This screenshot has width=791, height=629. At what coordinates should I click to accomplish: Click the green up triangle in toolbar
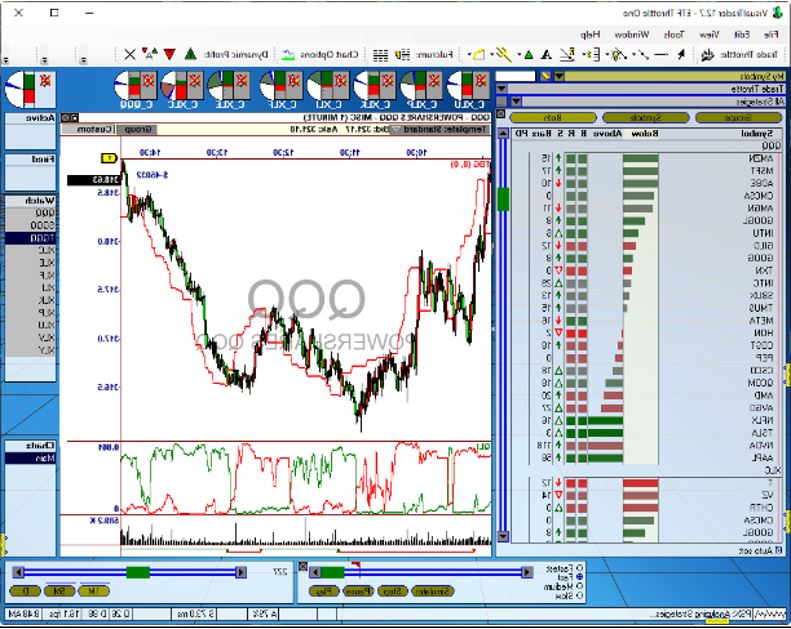[191, 54]
